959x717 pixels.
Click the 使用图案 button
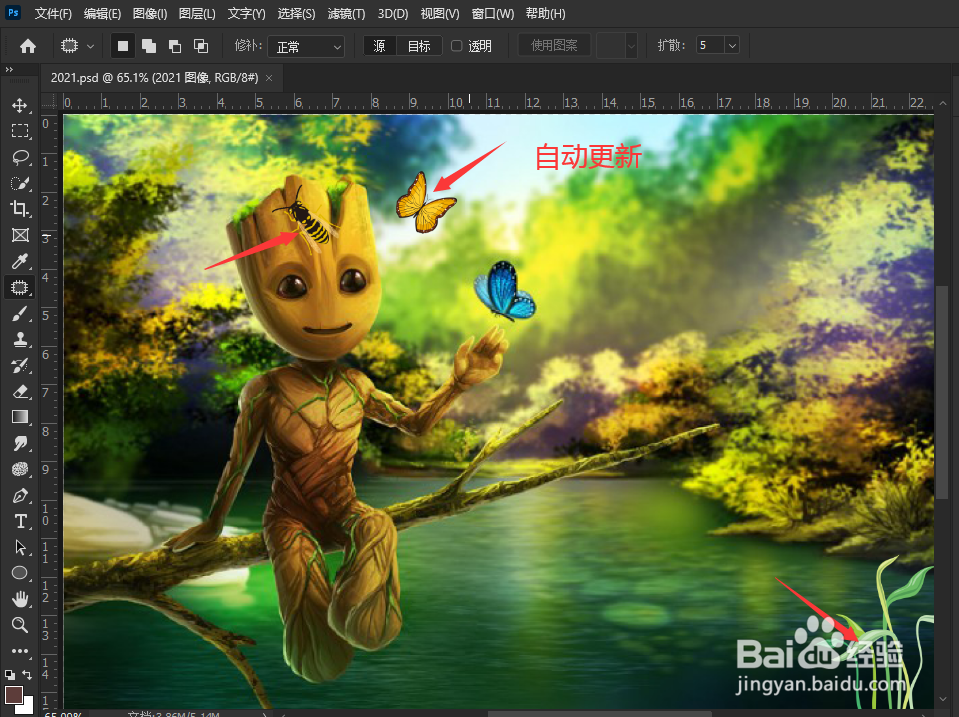click(x=554, y=45)
